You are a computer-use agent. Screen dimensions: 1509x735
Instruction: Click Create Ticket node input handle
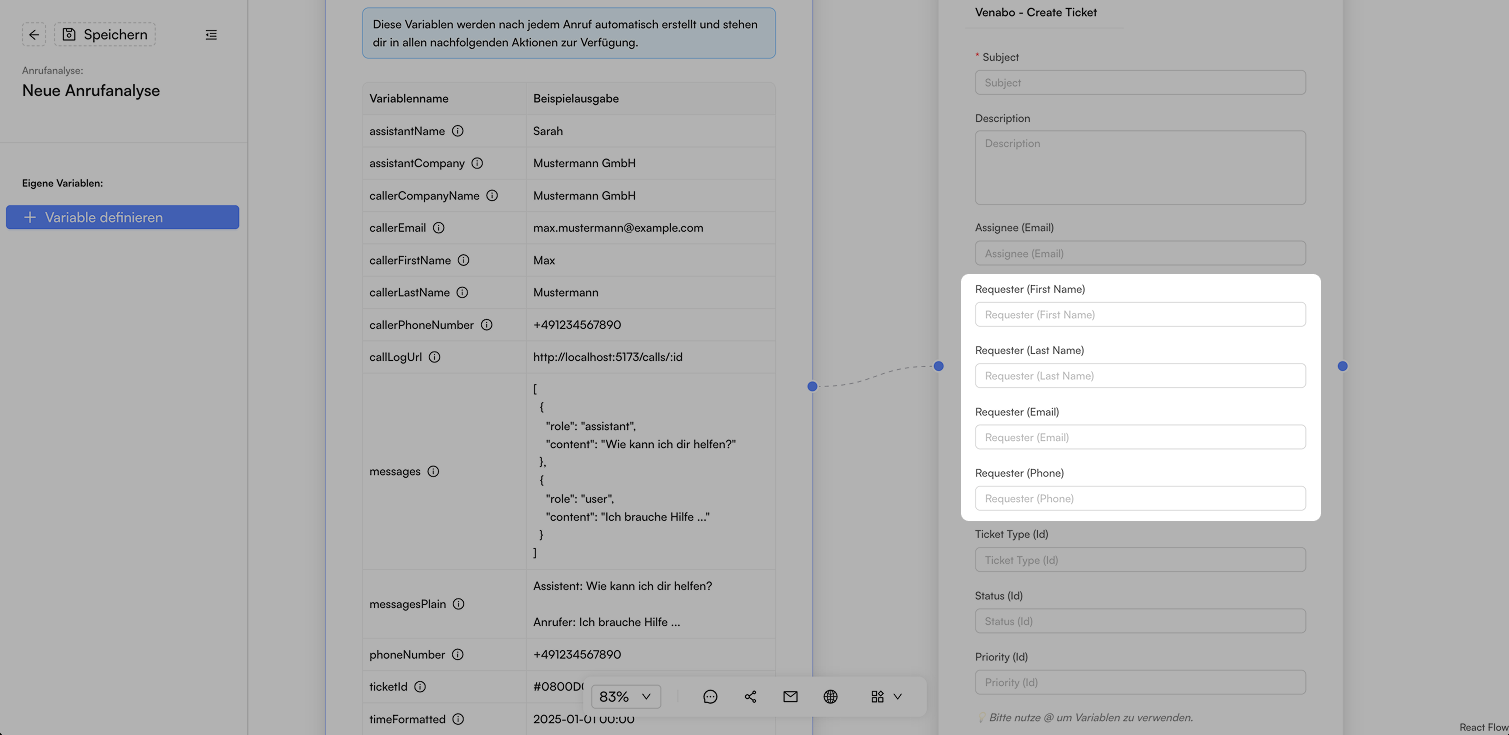(939, 366)
